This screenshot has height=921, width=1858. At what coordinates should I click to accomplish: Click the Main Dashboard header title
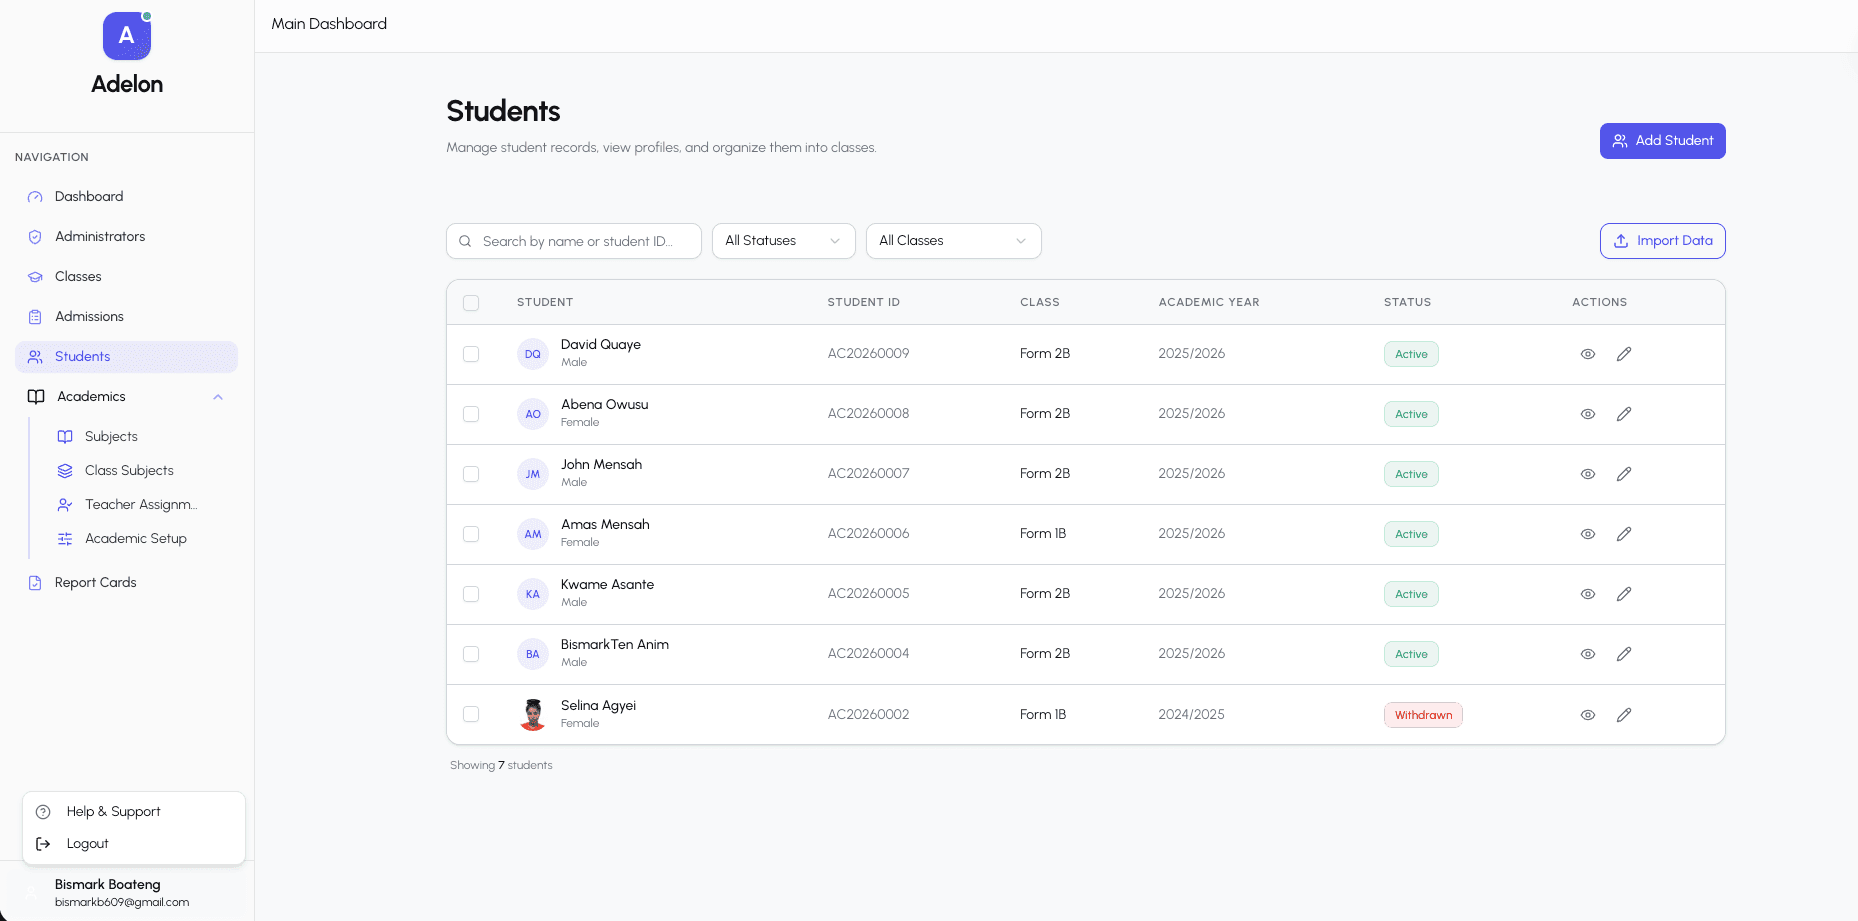click(329, 24)
